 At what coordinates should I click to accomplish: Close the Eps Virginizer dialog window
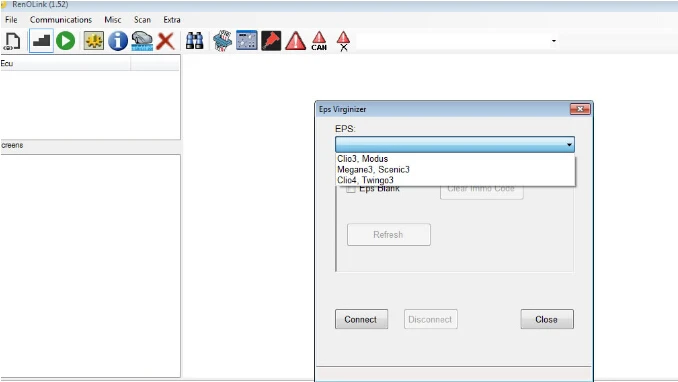click(580, 109)
